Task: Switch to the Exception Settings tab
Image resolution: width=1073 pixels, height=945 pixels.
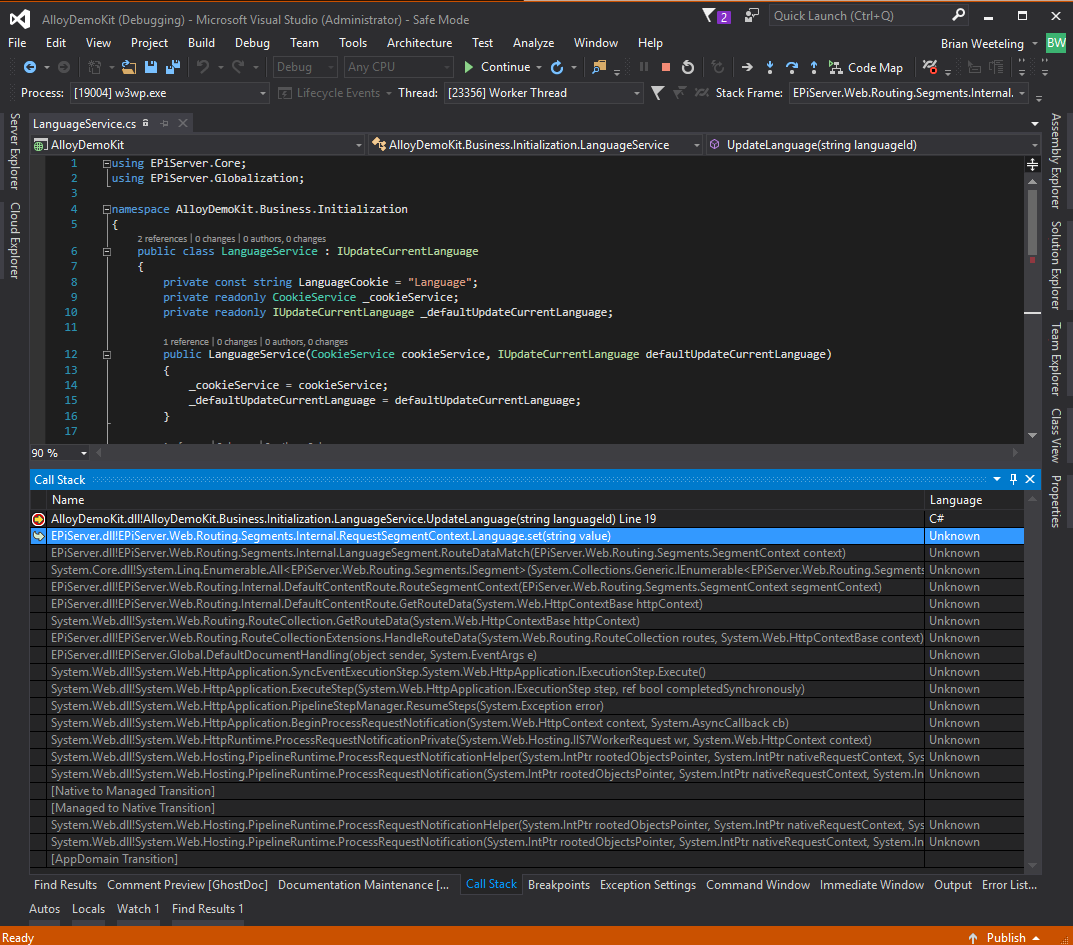Action: click(647, 885)
